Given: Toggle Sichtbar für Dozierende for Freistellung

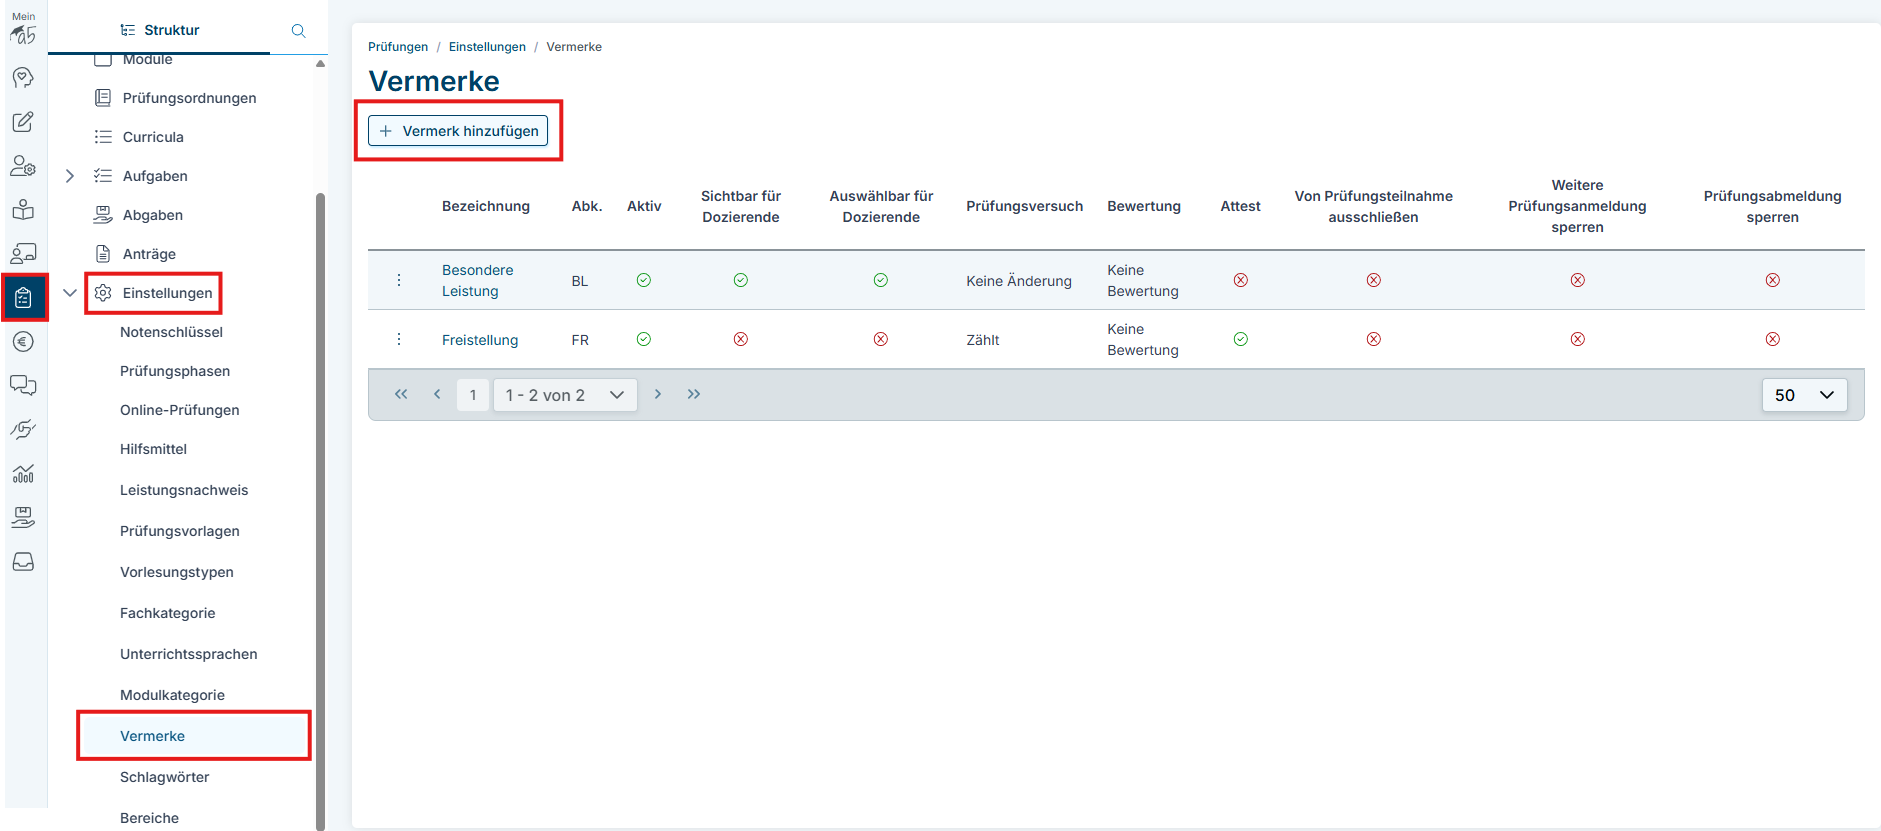Looking at the screenshot, I should pyautogui.click(x=740, y=339).
